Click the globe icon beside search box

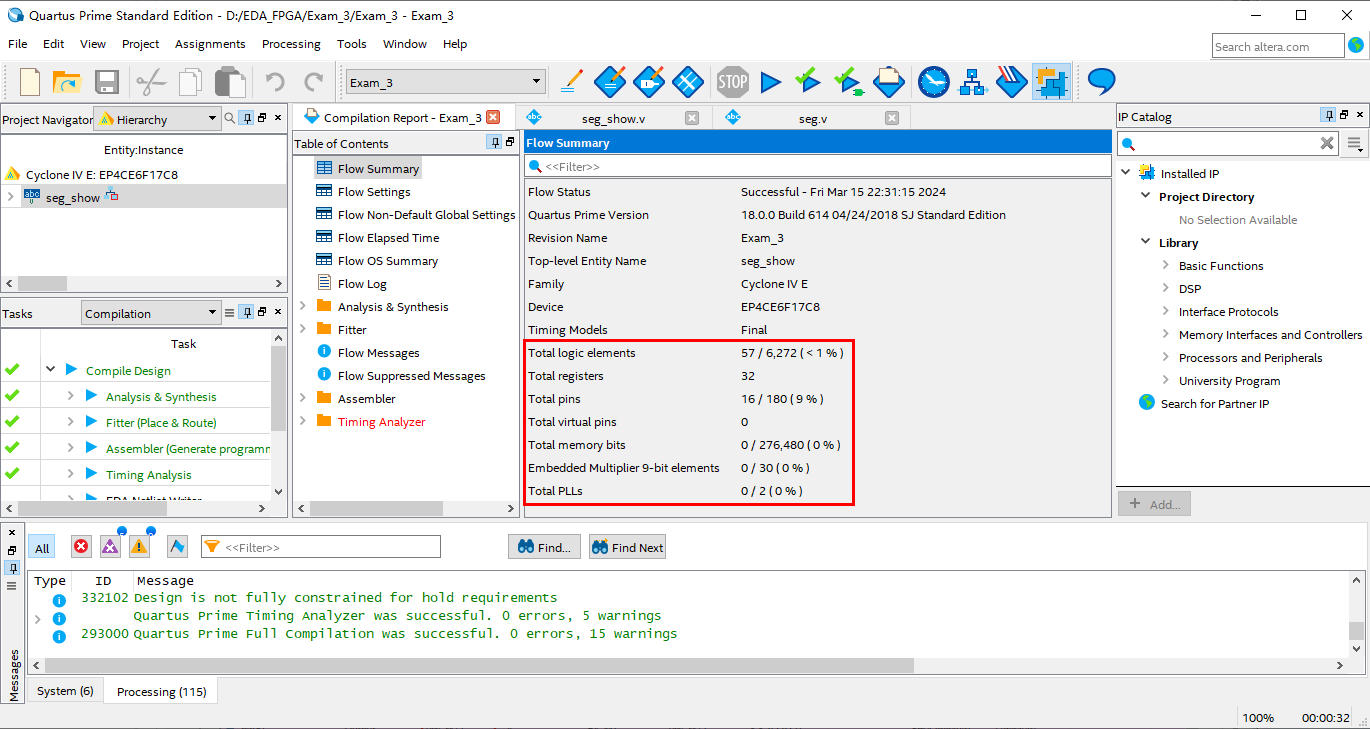[x=1356, y=46]
